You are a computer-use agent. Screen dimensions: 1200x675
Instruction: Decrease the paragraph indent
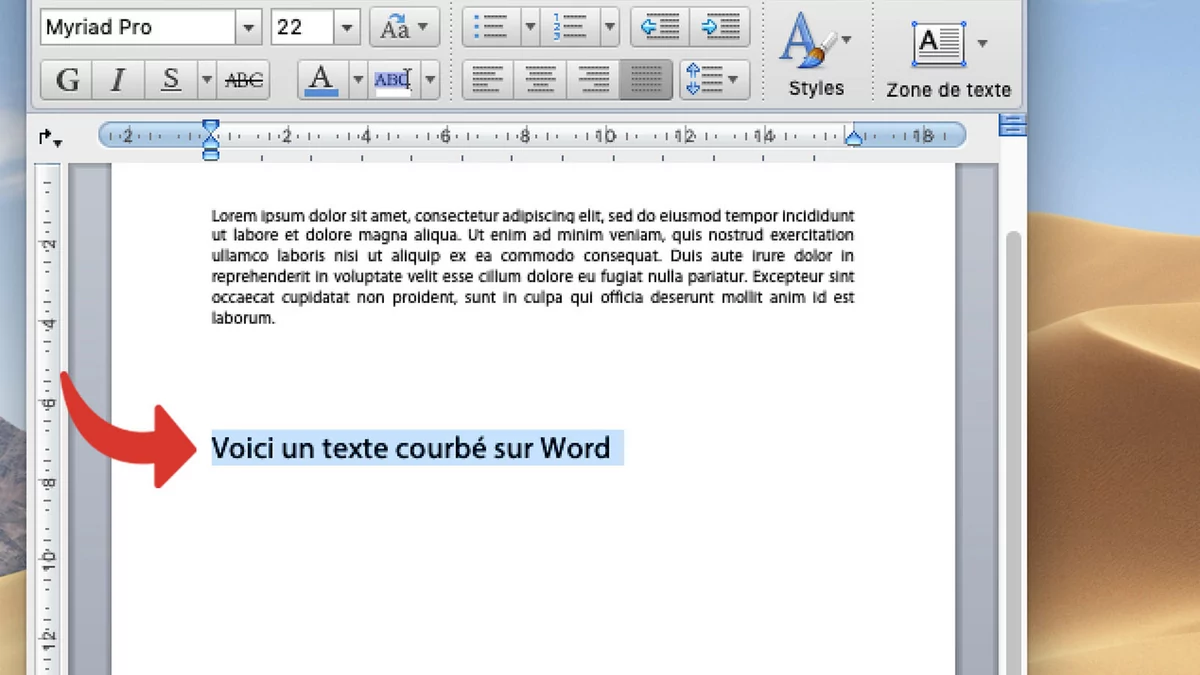point(660,27)
